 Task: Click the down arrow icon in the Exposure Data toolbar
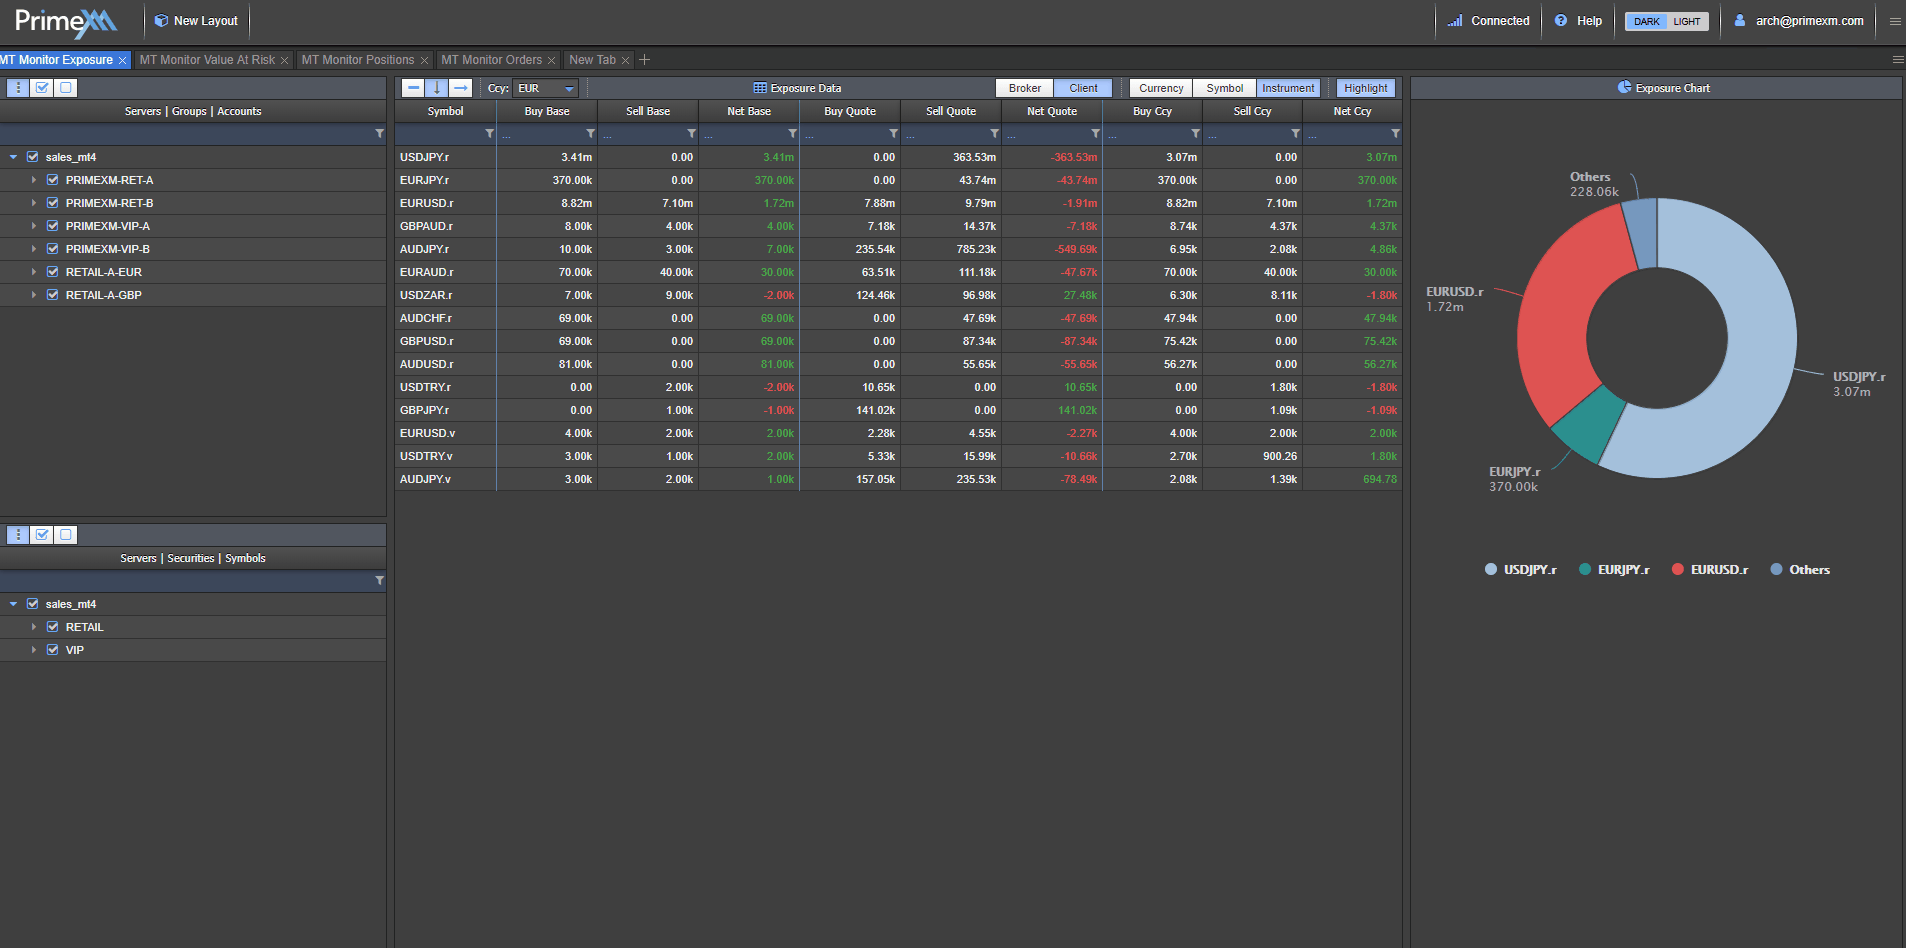(437, 88)
